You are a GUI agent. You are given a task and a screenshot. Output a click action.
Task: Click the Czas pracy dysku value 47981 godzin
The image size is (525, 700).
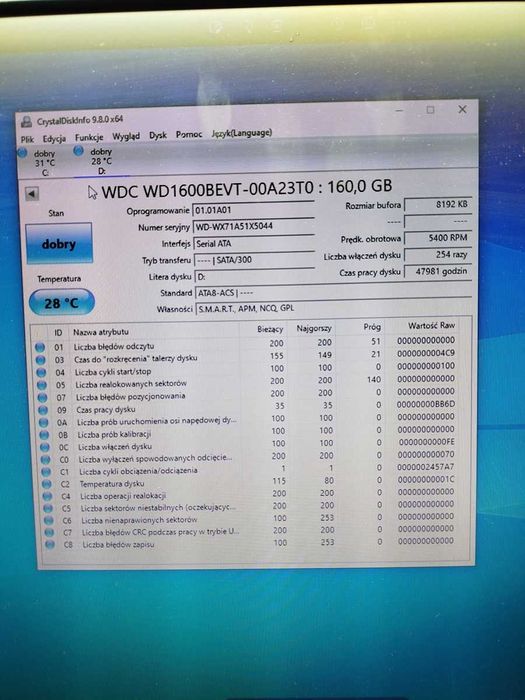[438, 271]
